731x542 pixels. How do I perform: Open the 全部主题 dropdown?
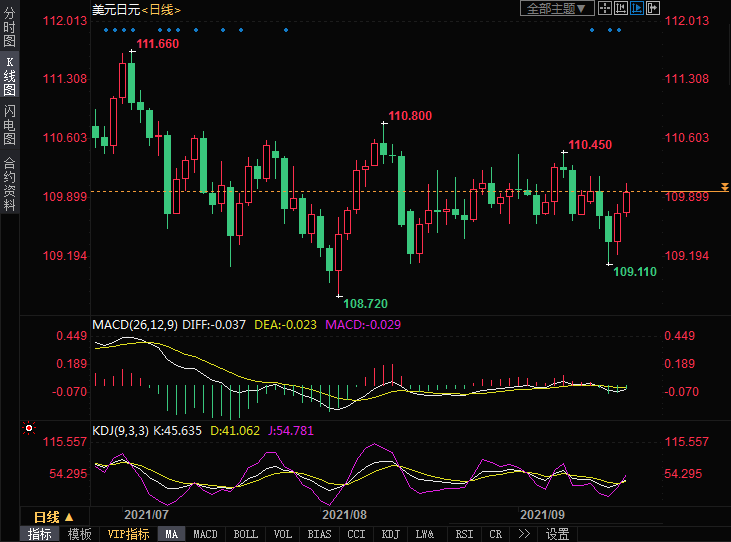pyautogui.click(x=558, y=8)
